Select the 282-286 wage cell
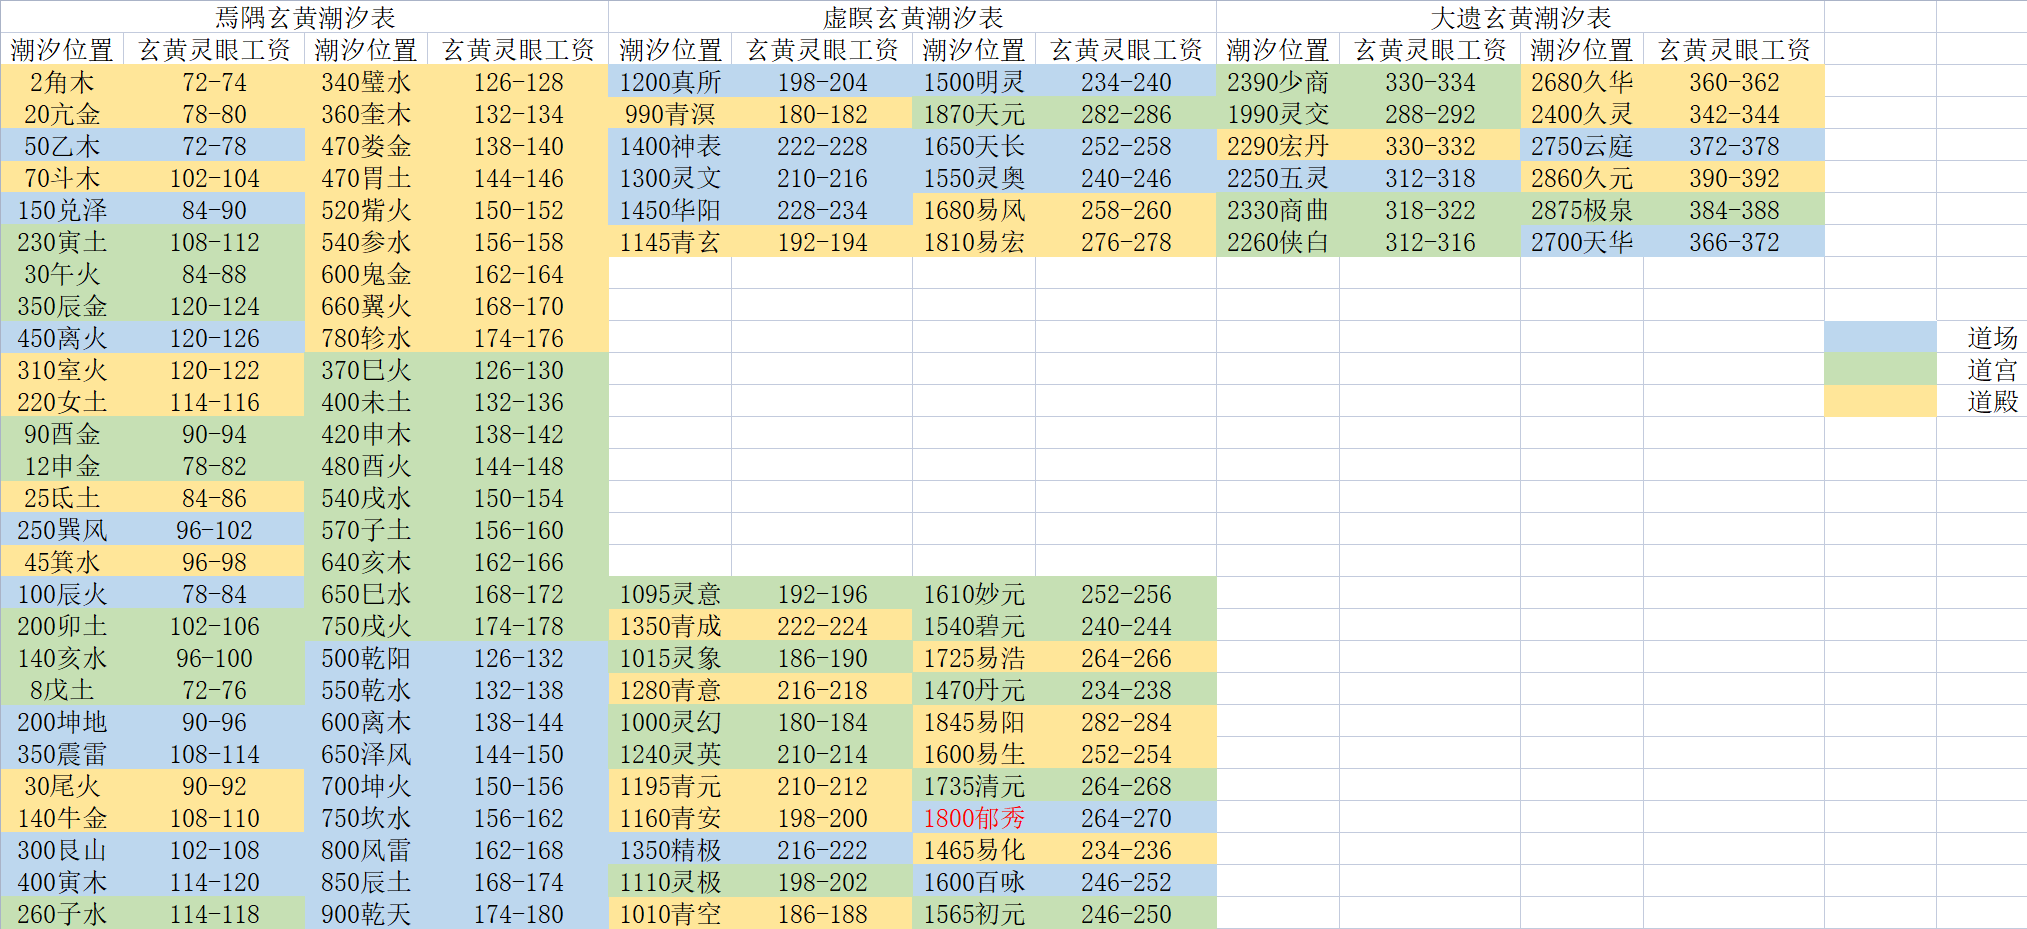The width and height of the screenshot is (2027, 929). click(x=1126, y=113)
